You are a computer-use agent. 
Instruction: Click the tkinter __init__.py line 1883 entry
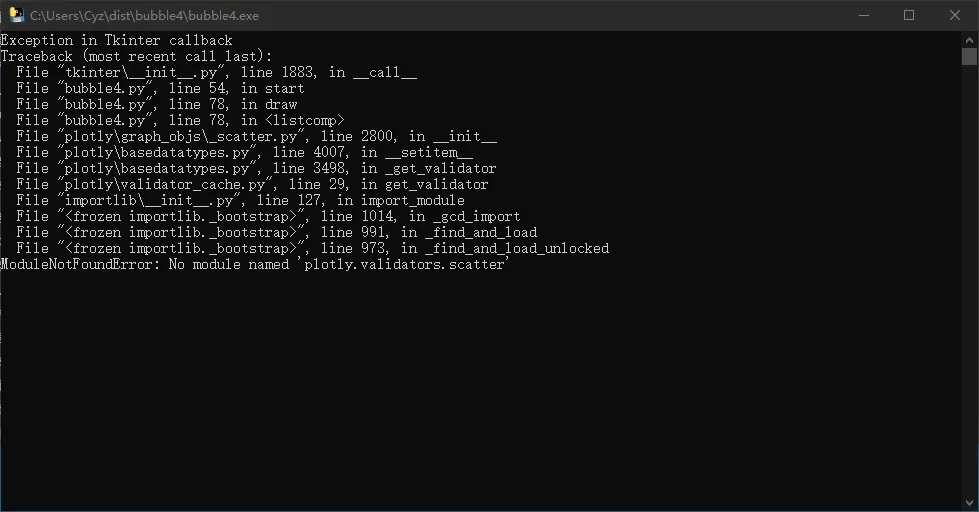pyautogui.click(x=216, y=72)
